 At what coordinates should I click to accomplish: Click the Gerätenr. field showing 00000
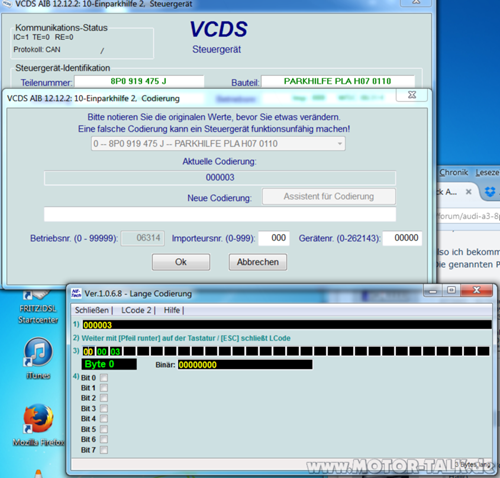pyautogui.click(x=402, y=238)
